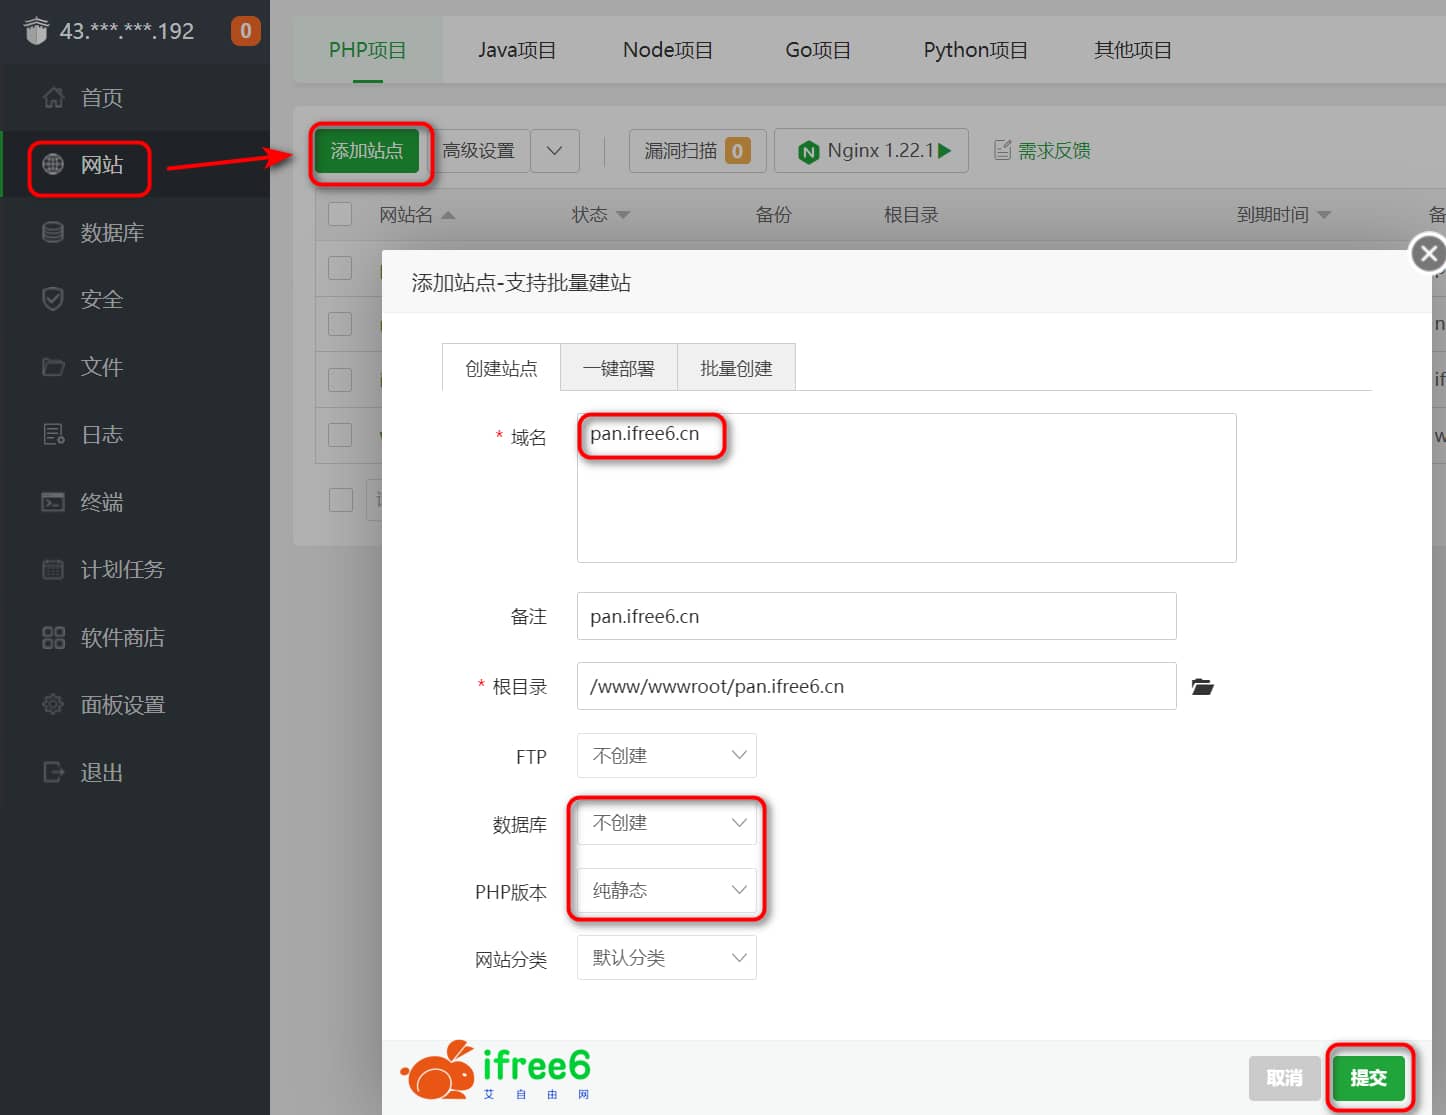The image size is (1446, 1115).
Task: Click the 需求反馈 feedback link
Action: pyautogui.click(x=1053, y=150)
